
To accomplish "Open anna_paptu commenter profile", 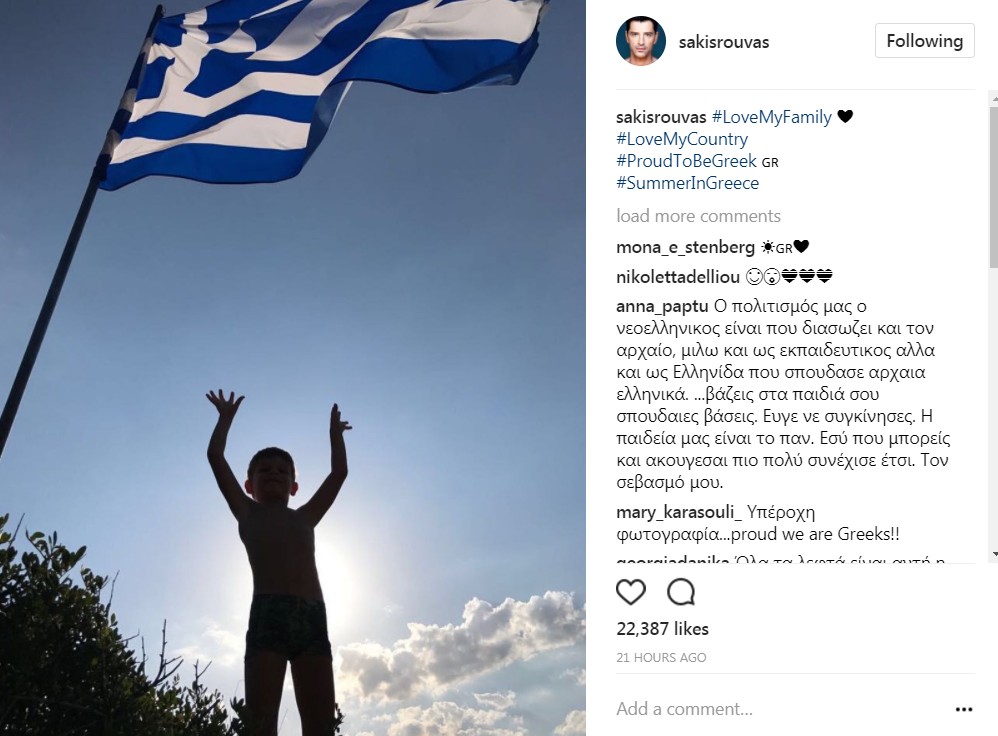I will click(x=662, y=306).
